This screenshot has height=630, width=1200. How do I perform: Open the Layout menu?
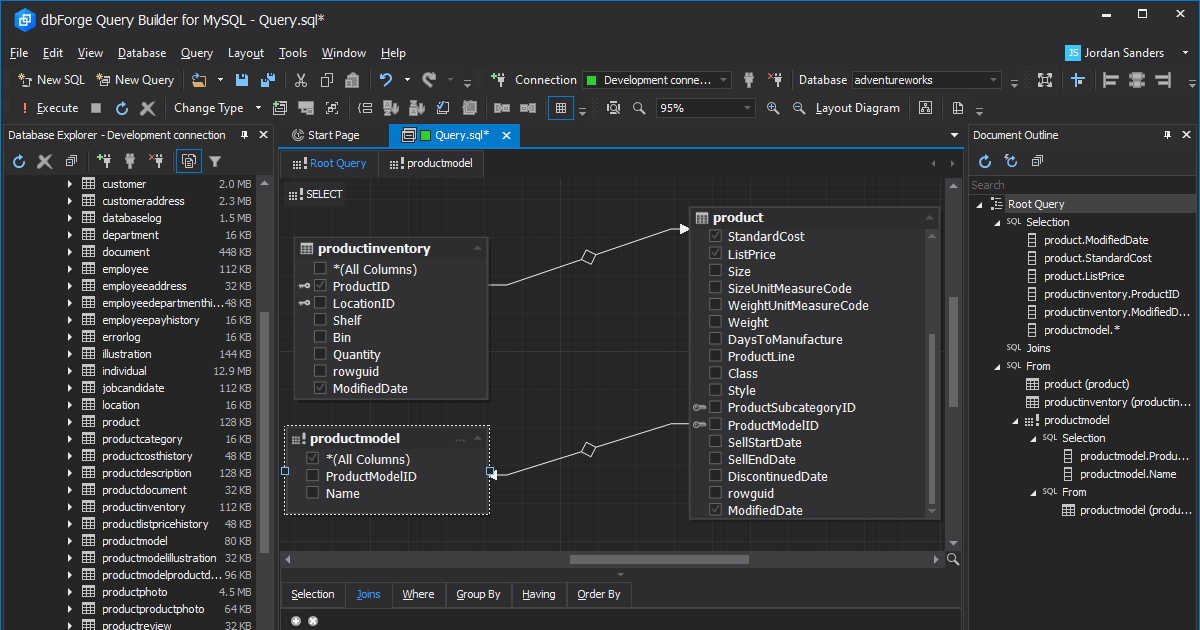tap(246, 53)
